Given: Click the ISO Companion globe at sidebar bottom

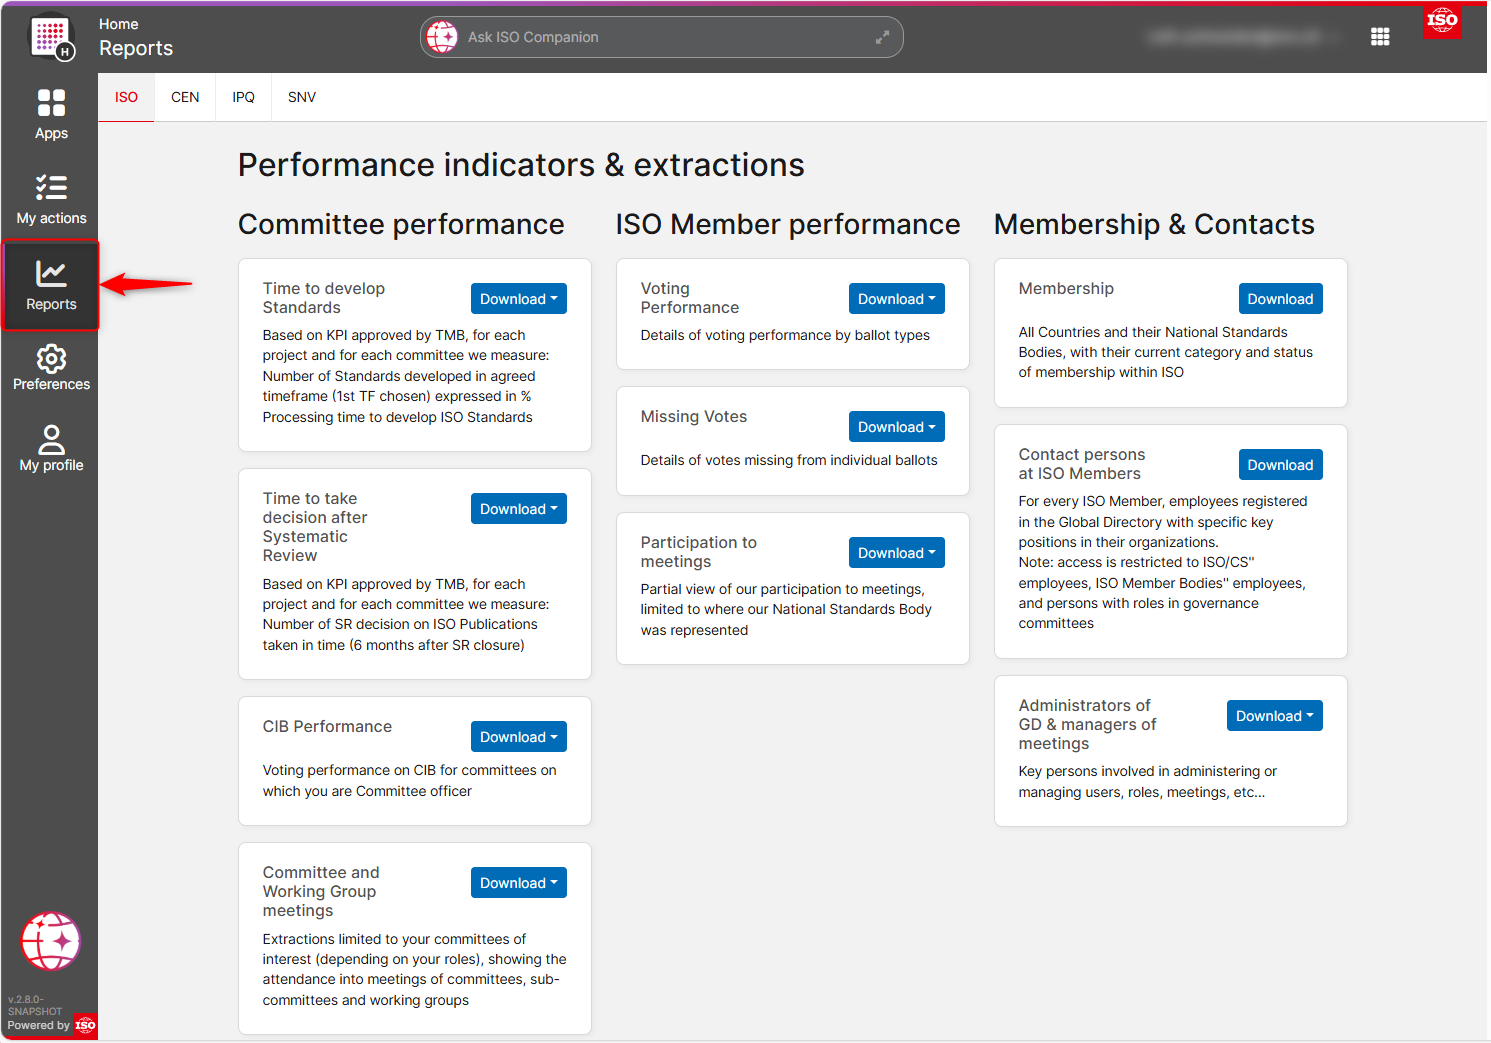Looking at the screenshot, I should (50, 941).
